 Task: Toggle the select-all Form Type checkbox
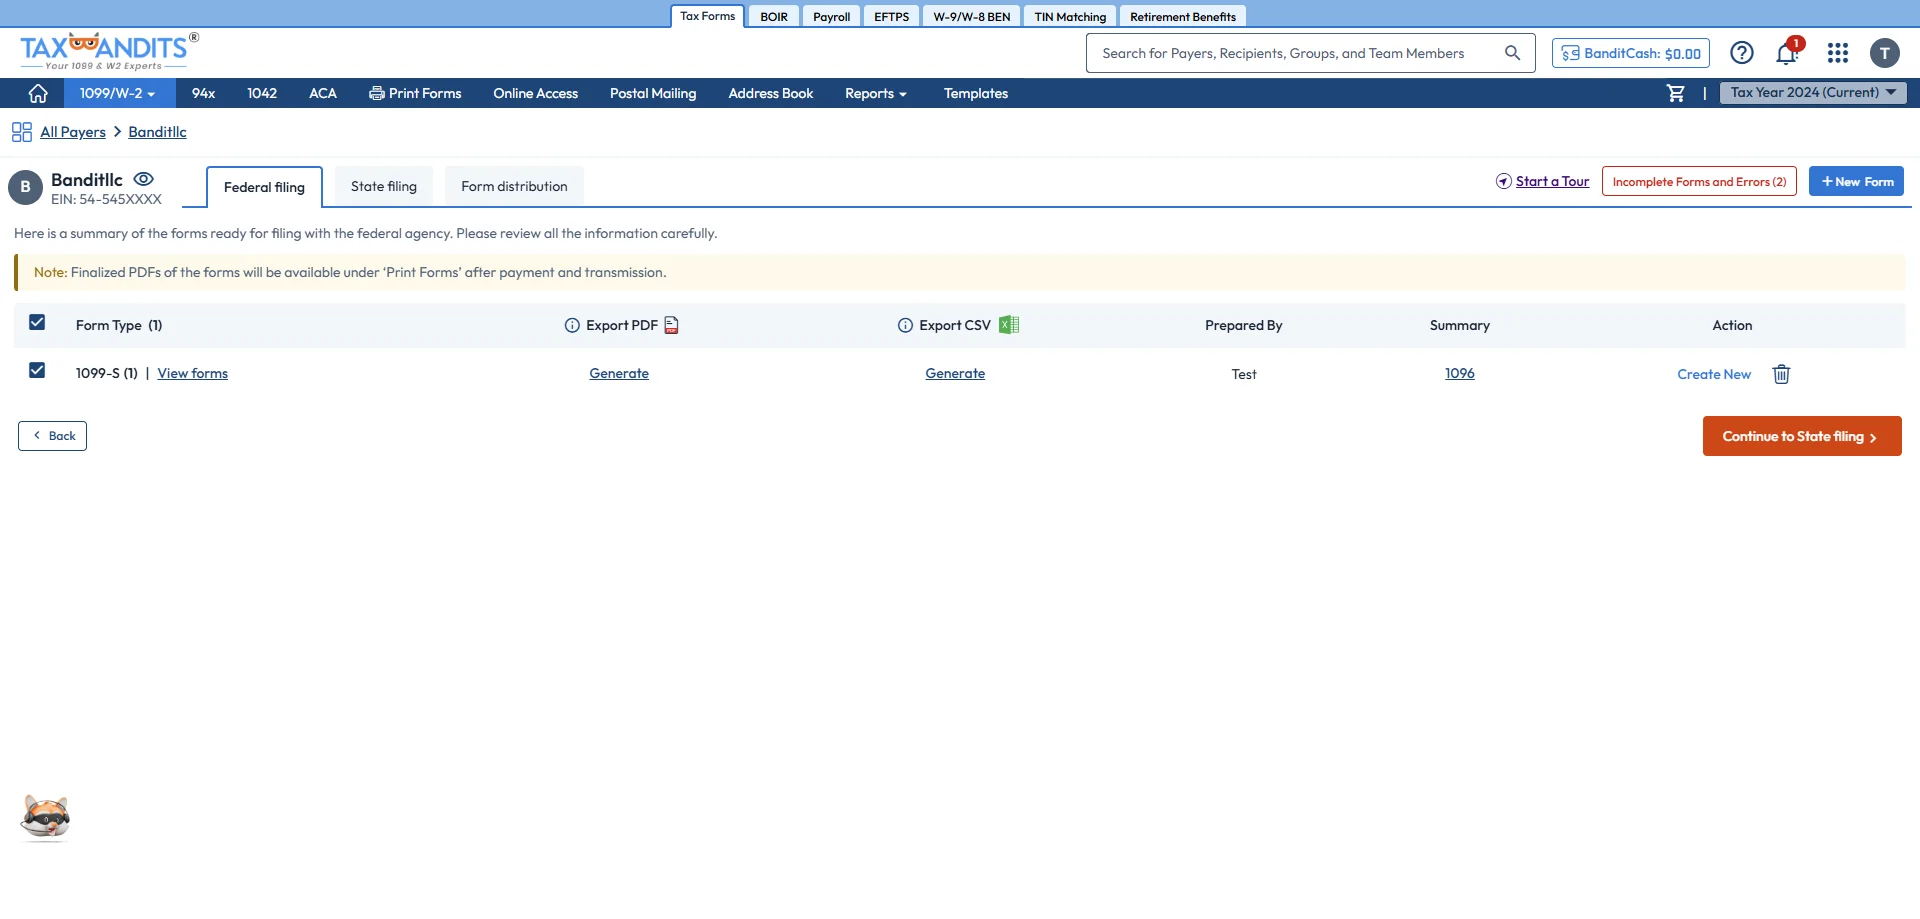(37, 322)
